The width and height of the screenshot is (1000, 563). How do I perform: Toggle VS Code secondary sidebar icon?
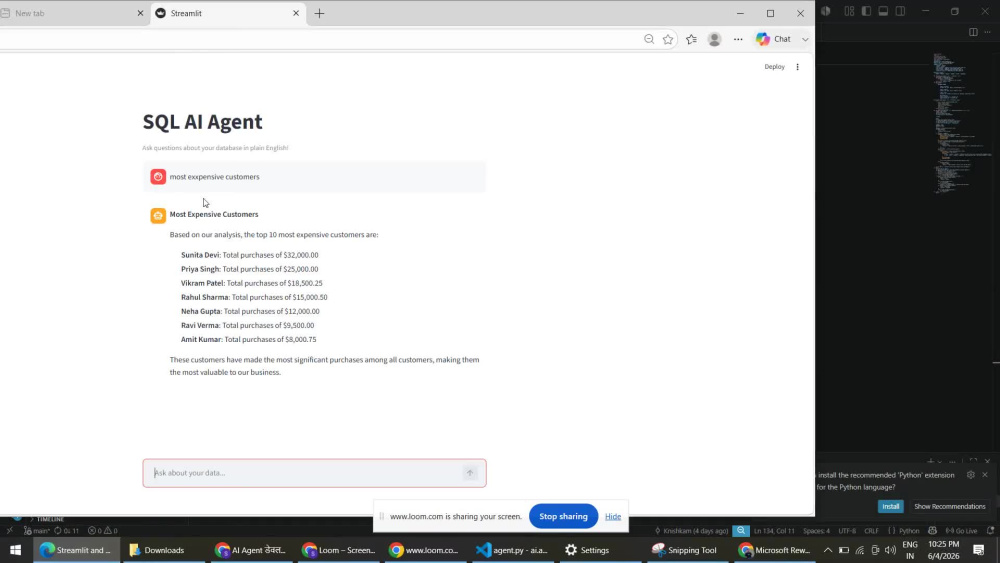pyautogui.click(x=901, y=11)
